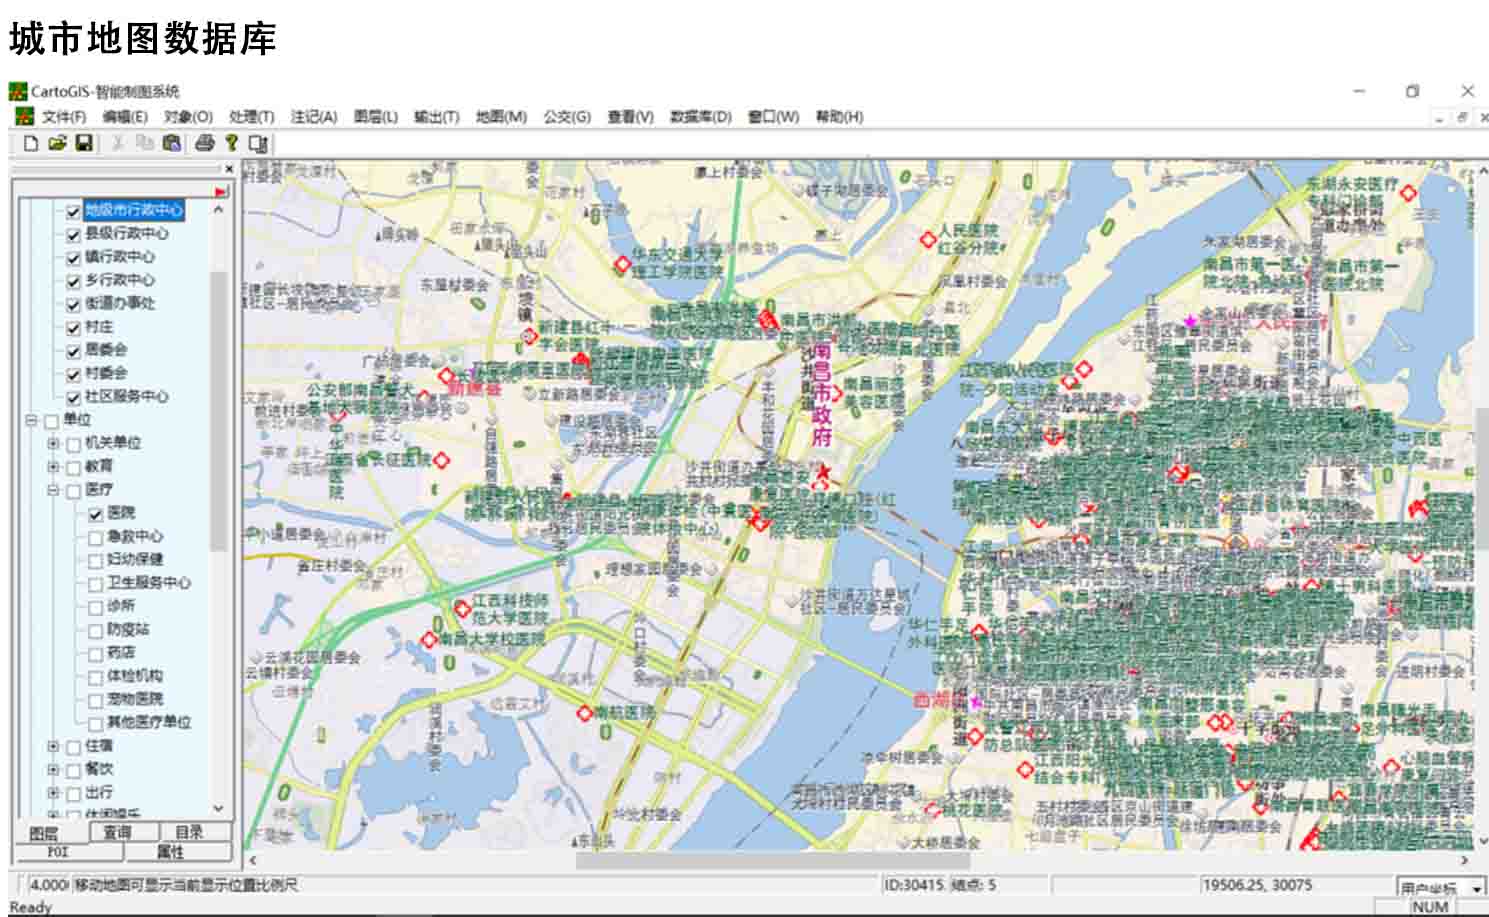Click the map's horizontal scrollbar thumb

tap(772, 860)
